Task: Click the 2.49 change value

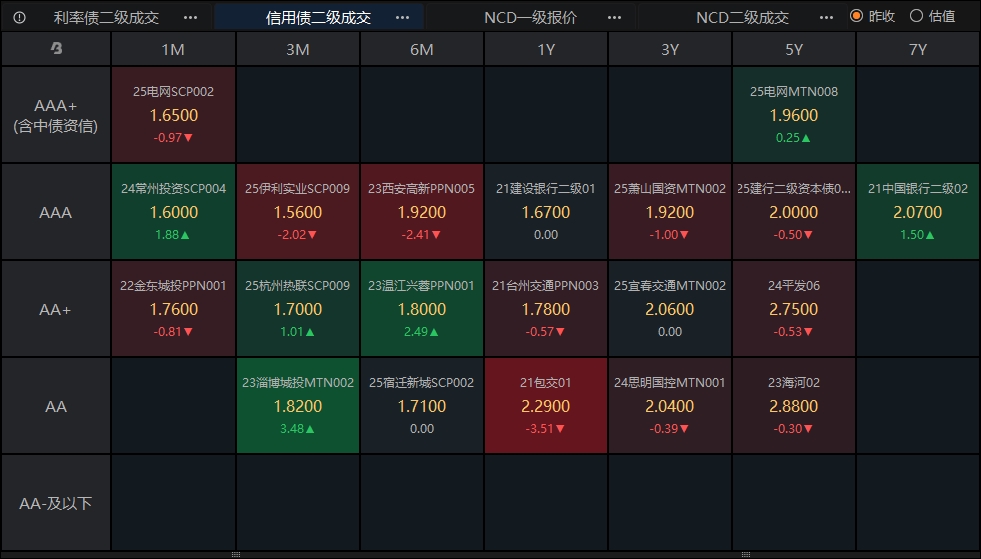Action: pos(416,332)
